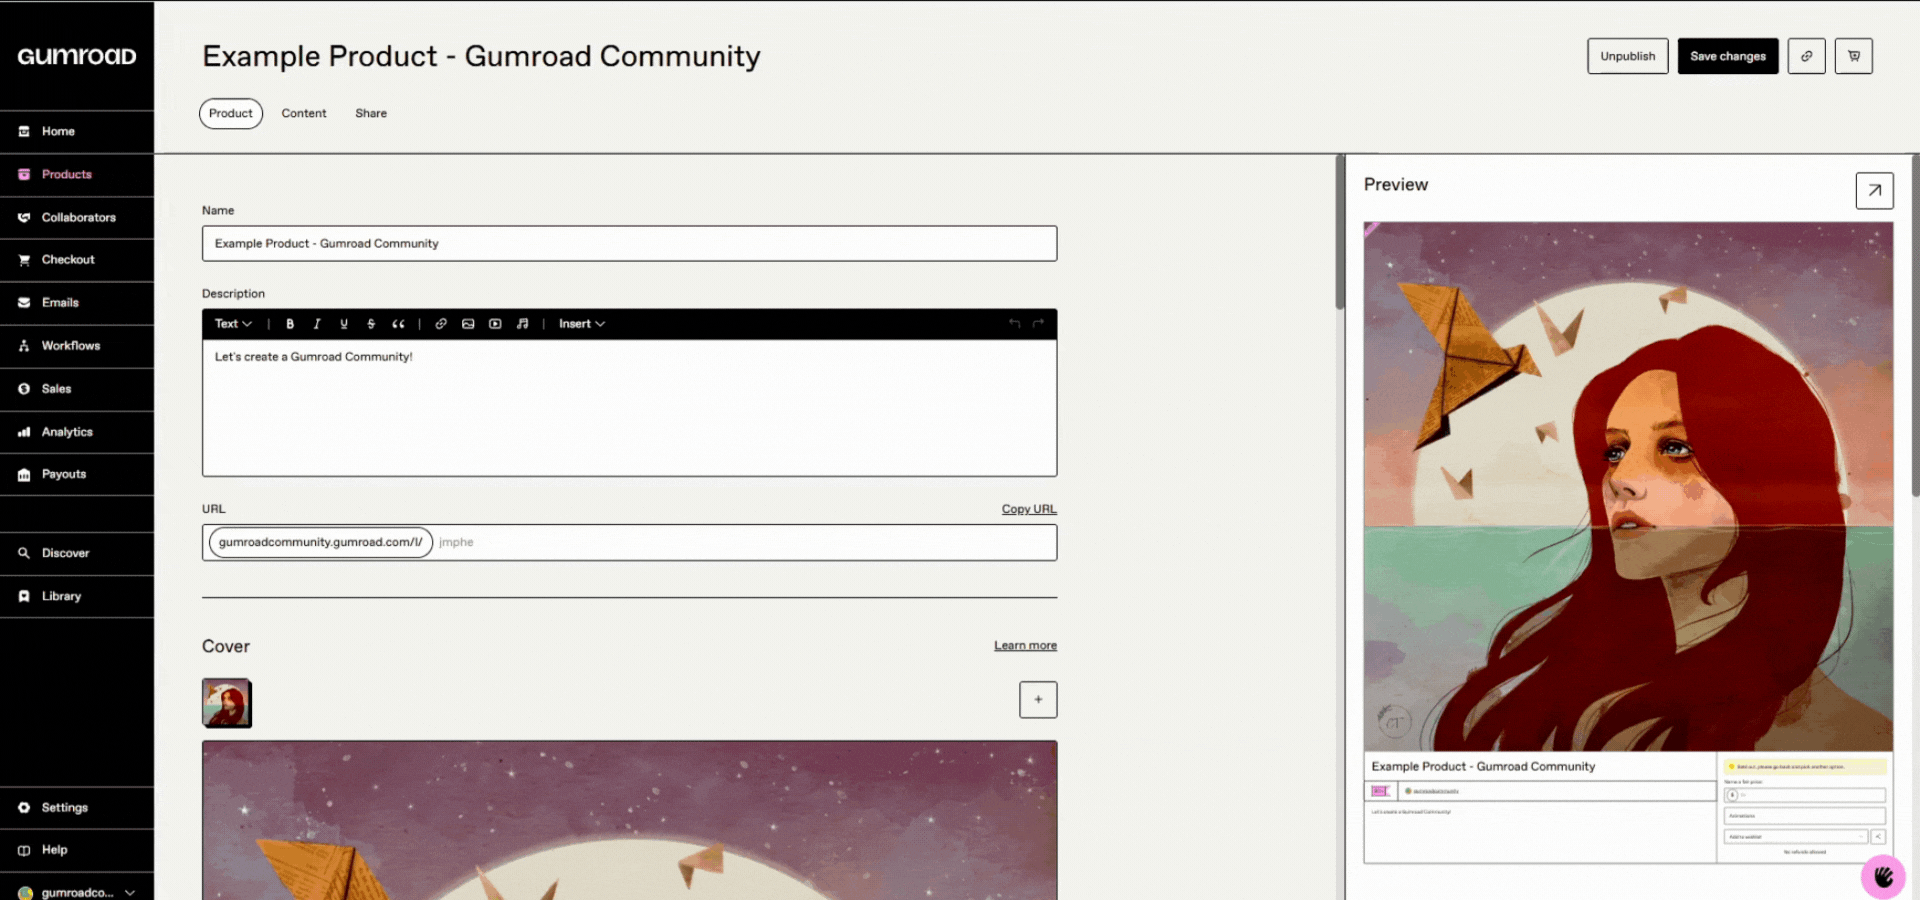
Task: Insert audio with the music note icon
Action: tap(522, 324)
